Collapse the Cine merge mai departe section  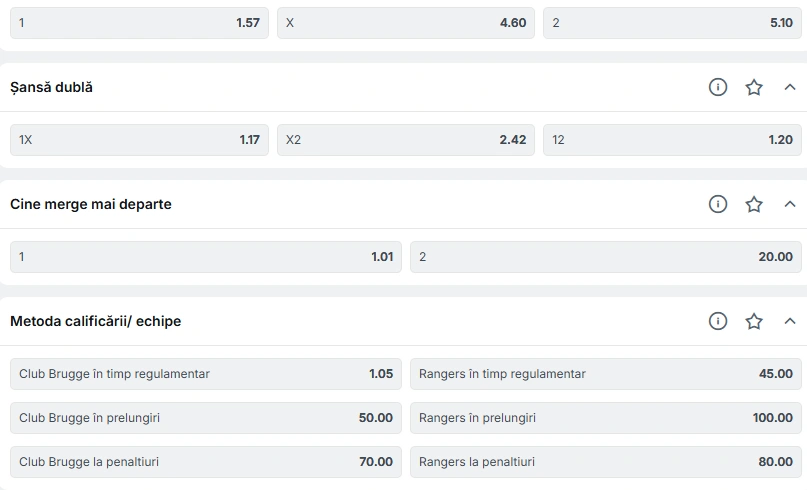pyautogui.click(x=790, y=204)
